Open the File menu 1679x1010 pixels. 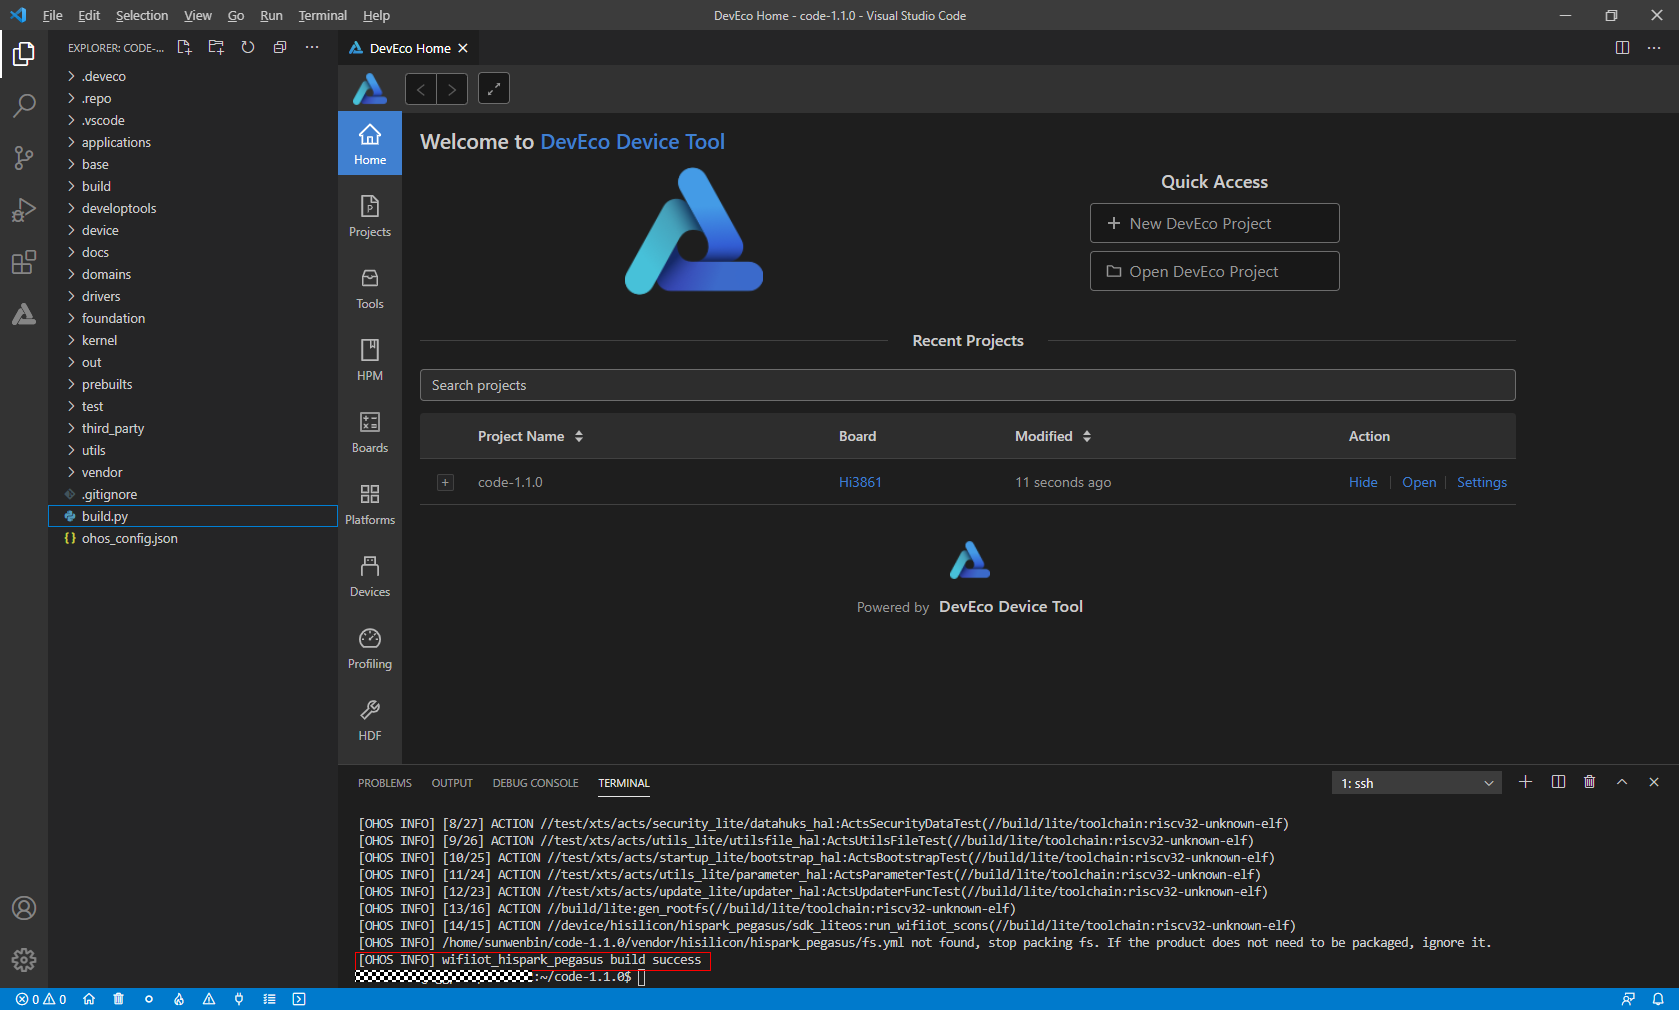(x=52, y=15)
